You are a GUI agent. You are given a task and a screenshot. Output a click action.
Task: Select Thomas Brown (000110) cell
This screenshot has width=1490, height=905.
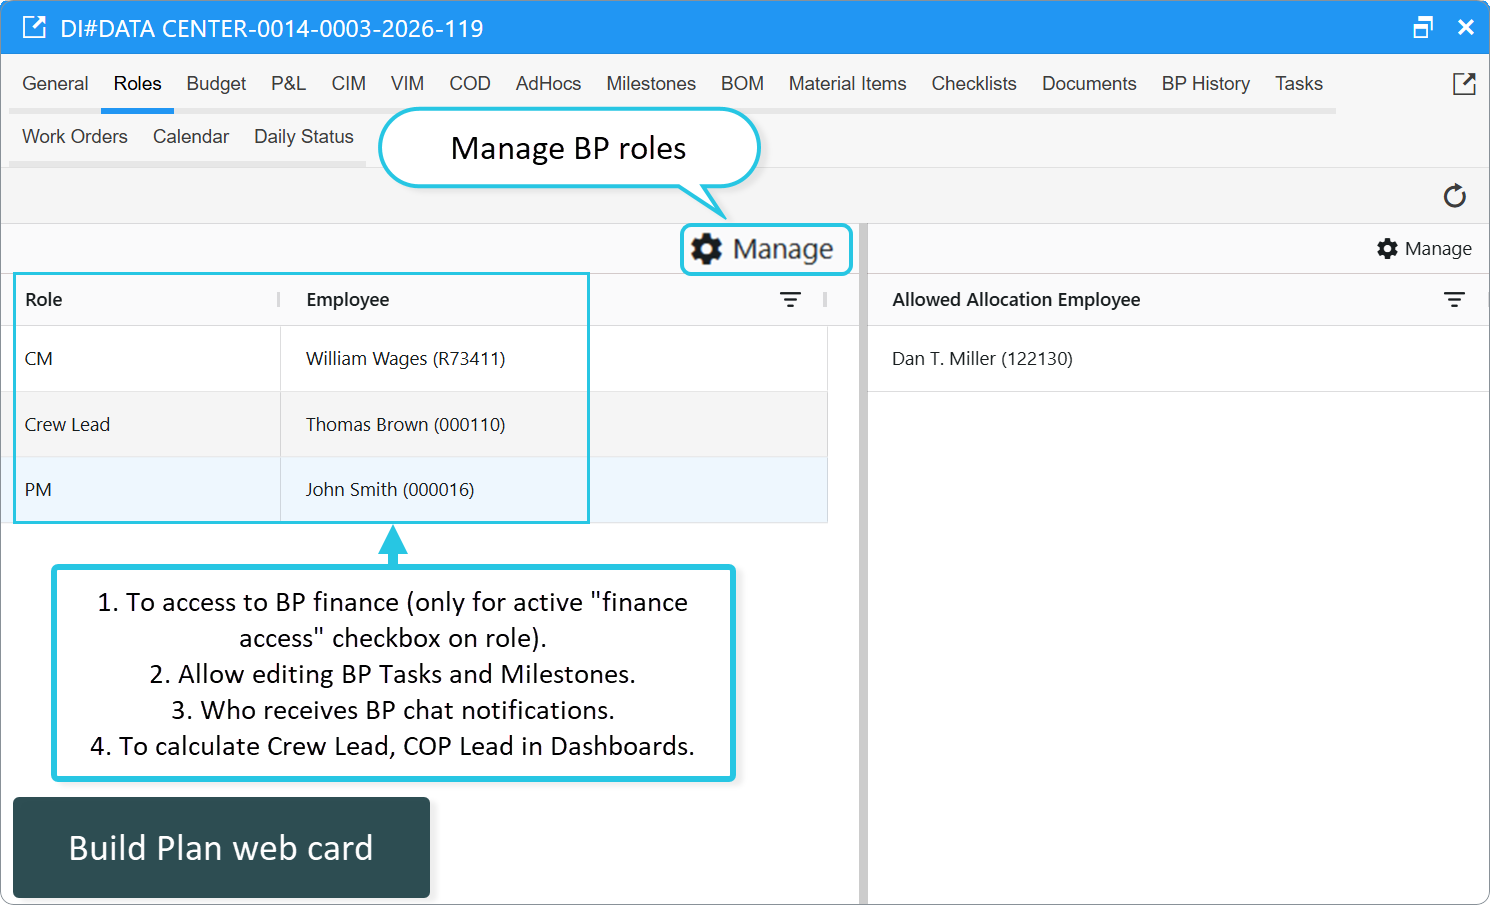pos(554,425)
